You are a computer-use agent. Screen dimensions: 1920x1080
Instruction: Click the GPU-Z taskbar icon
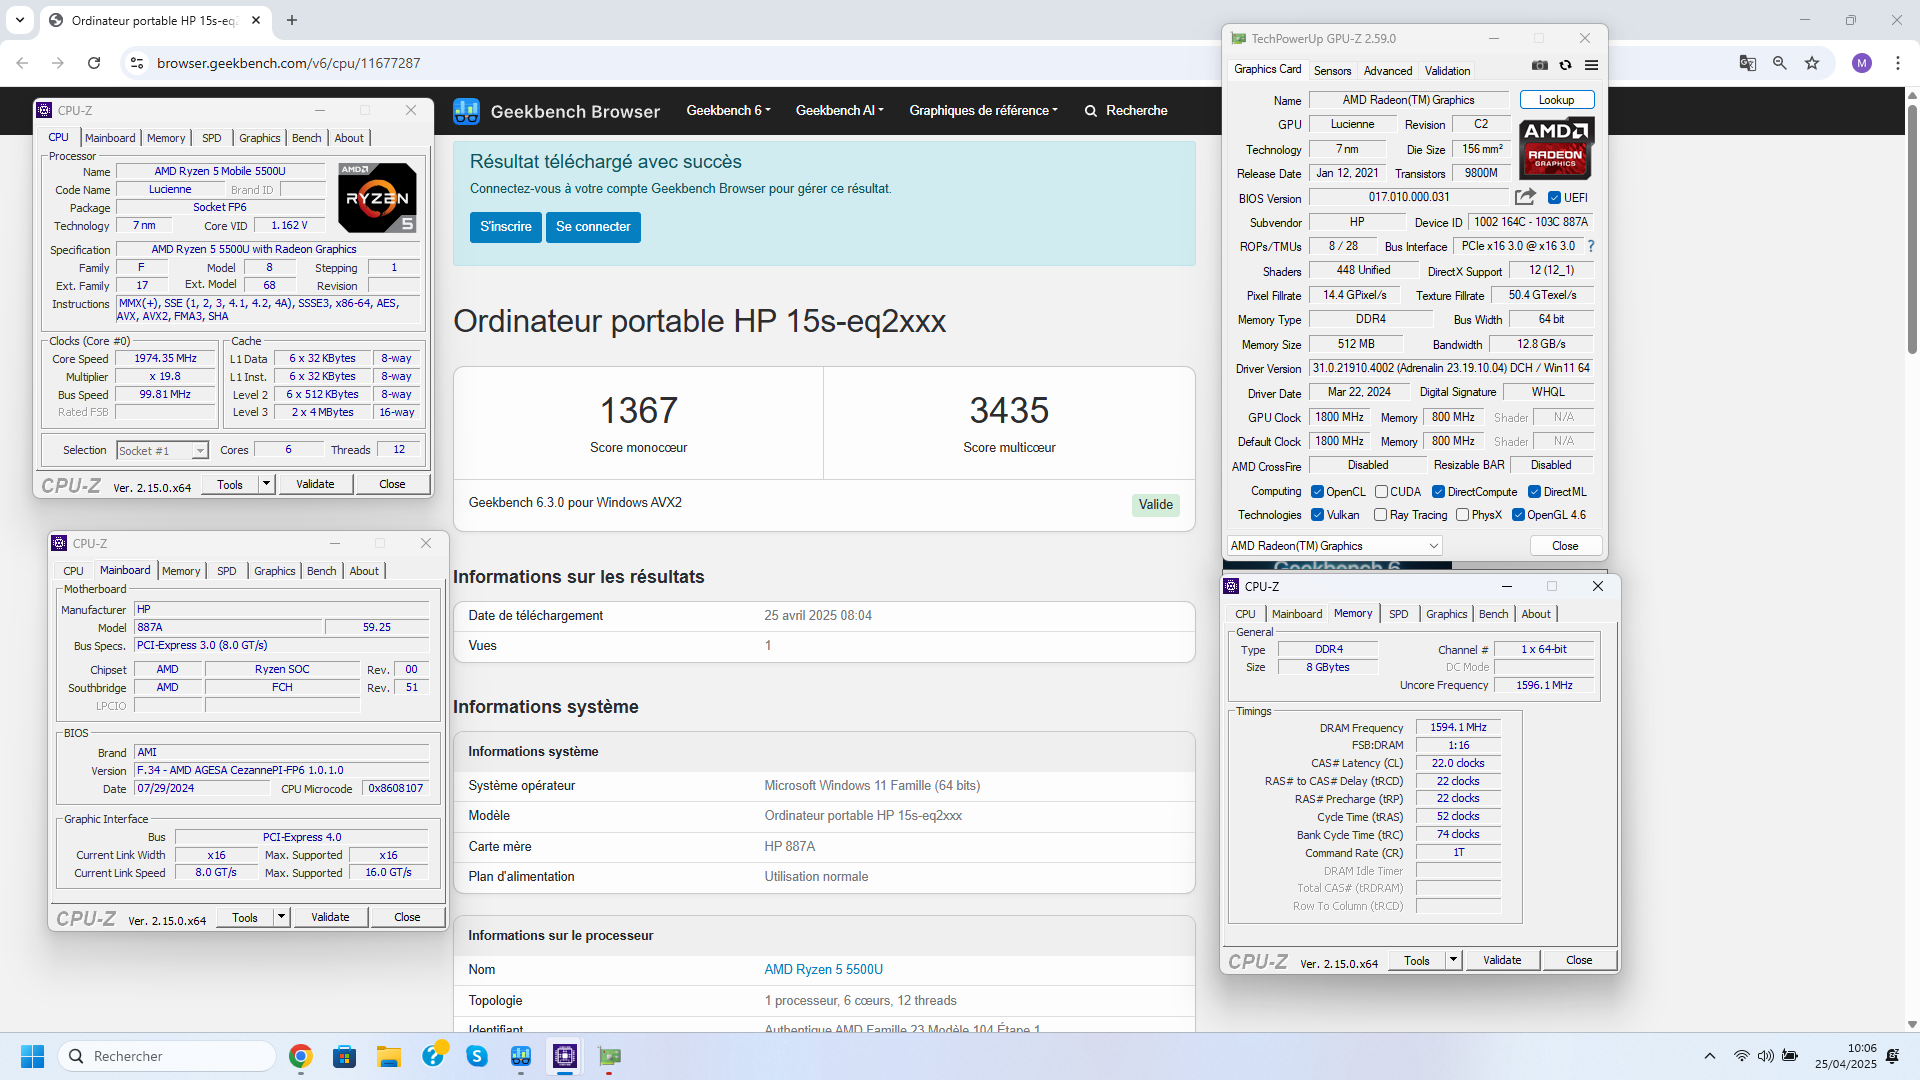pyautogui.click(x=609, y=1056)
